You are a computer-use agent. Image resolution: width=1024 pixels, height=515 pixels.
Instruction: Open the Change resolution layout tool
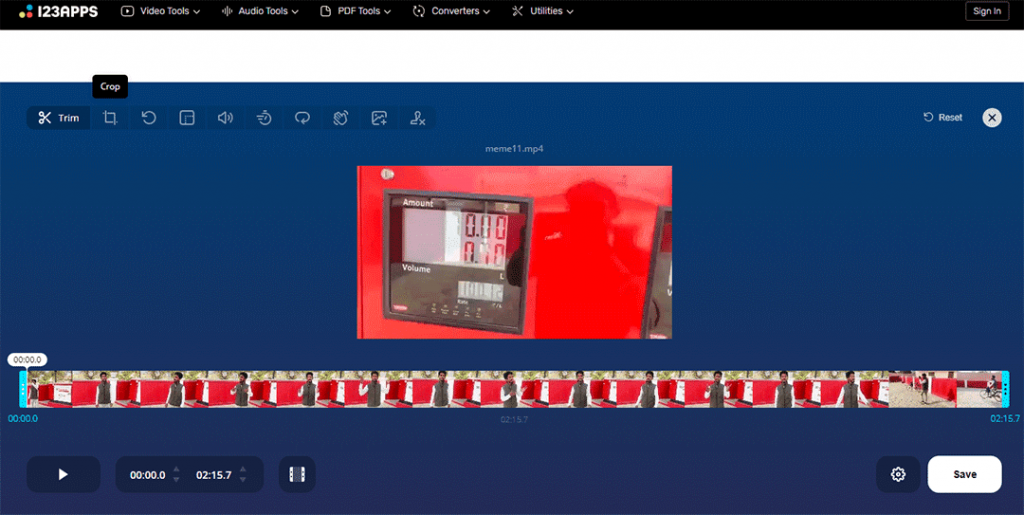point(187,118)
